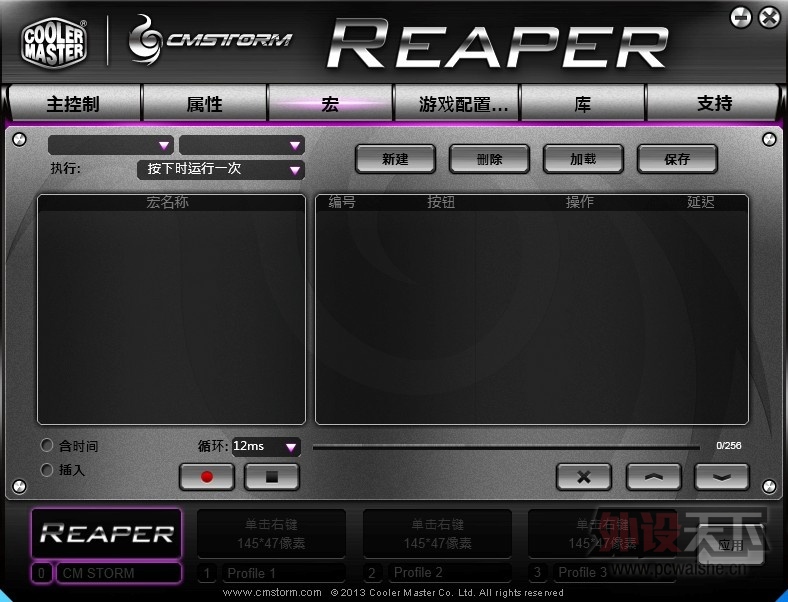The image size is (788, 602).
Task: Open the first empty macro group dropdown
Action: click(x=111, y=145)
